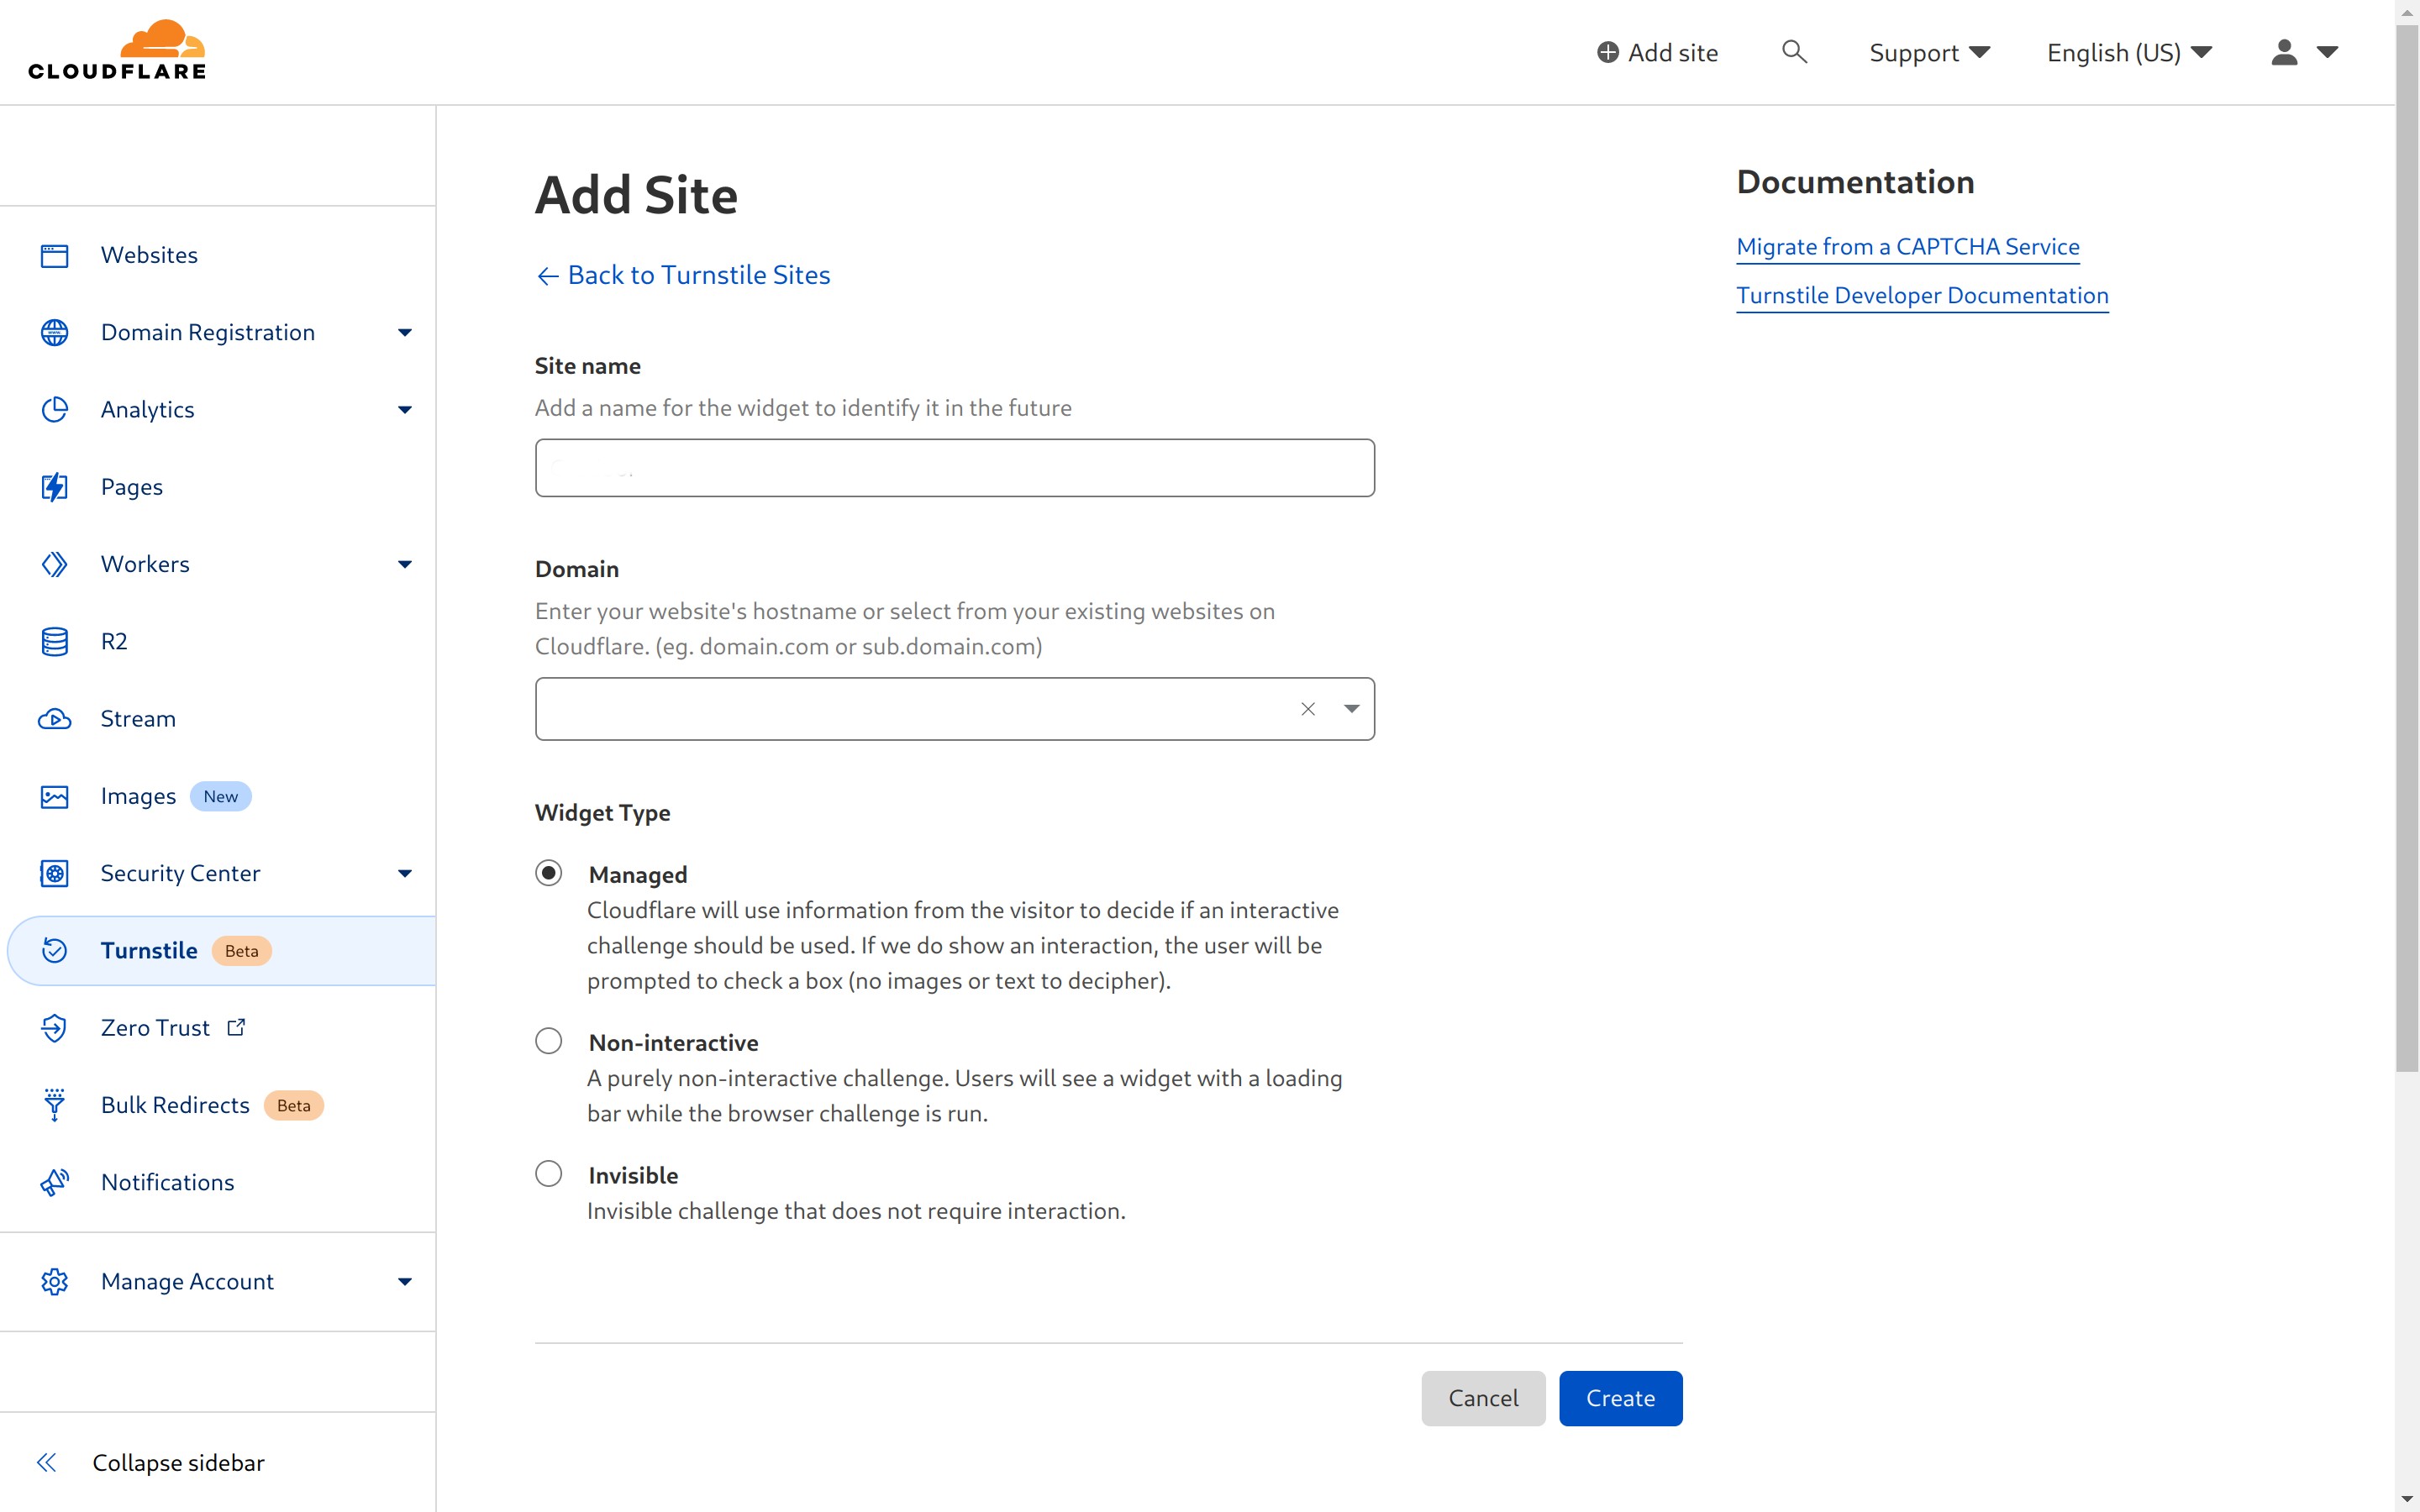The height and width of the screenshot is (1512, 2420).
Task: Click the Bulk Redirects funnel icon
Action: point(54,1105)
